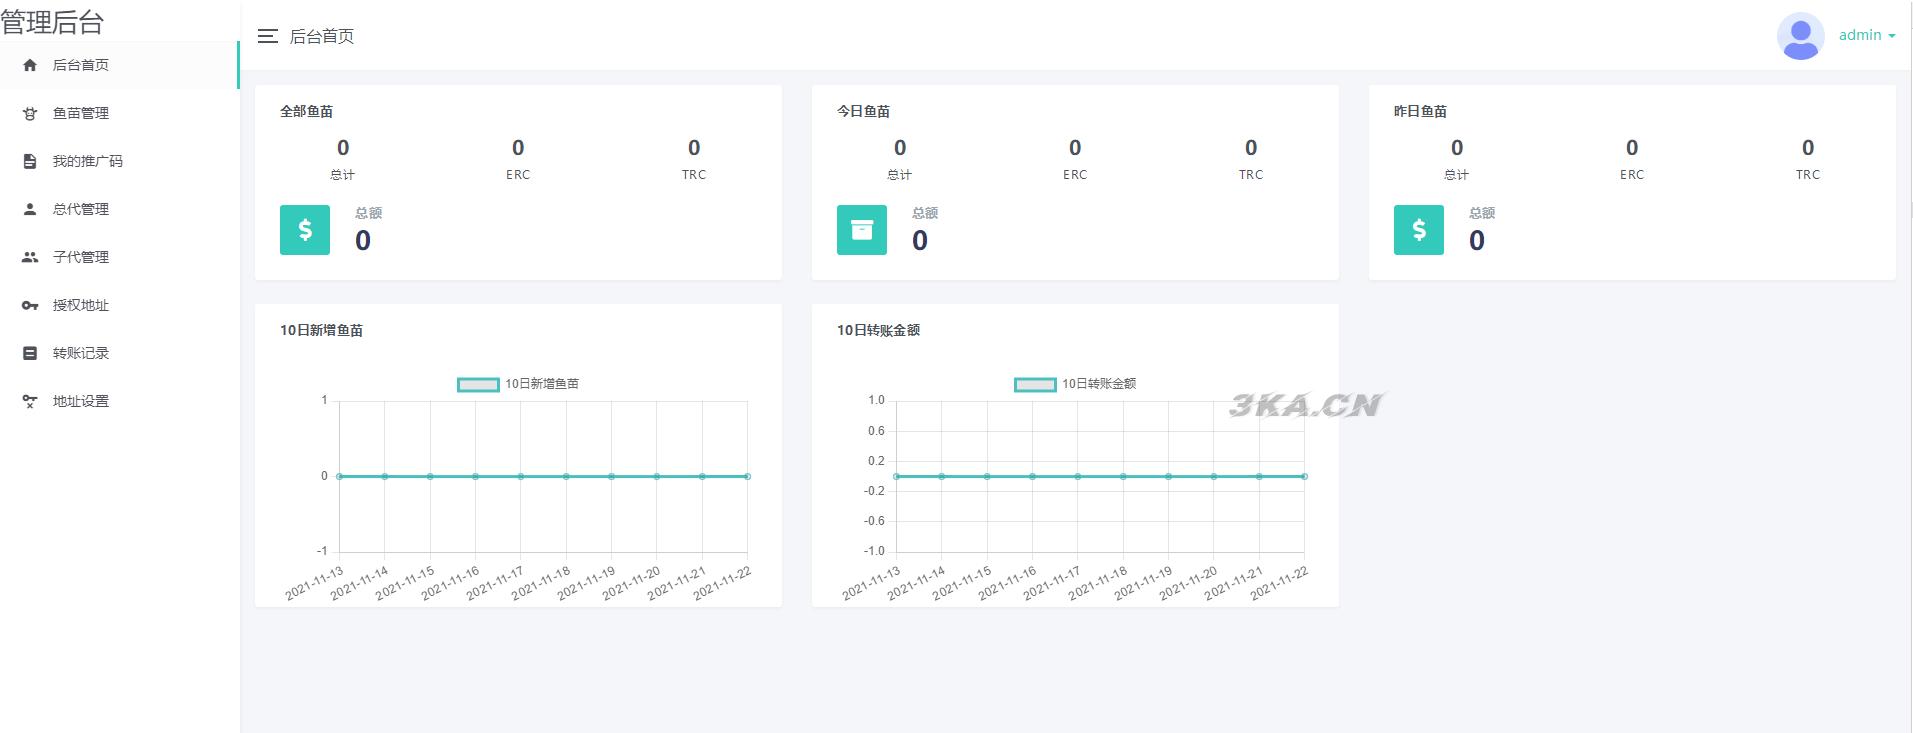Click the 总计 count in 昨日鱼苗
This screenshot has height=733, width=1913.
[1457, 148]
